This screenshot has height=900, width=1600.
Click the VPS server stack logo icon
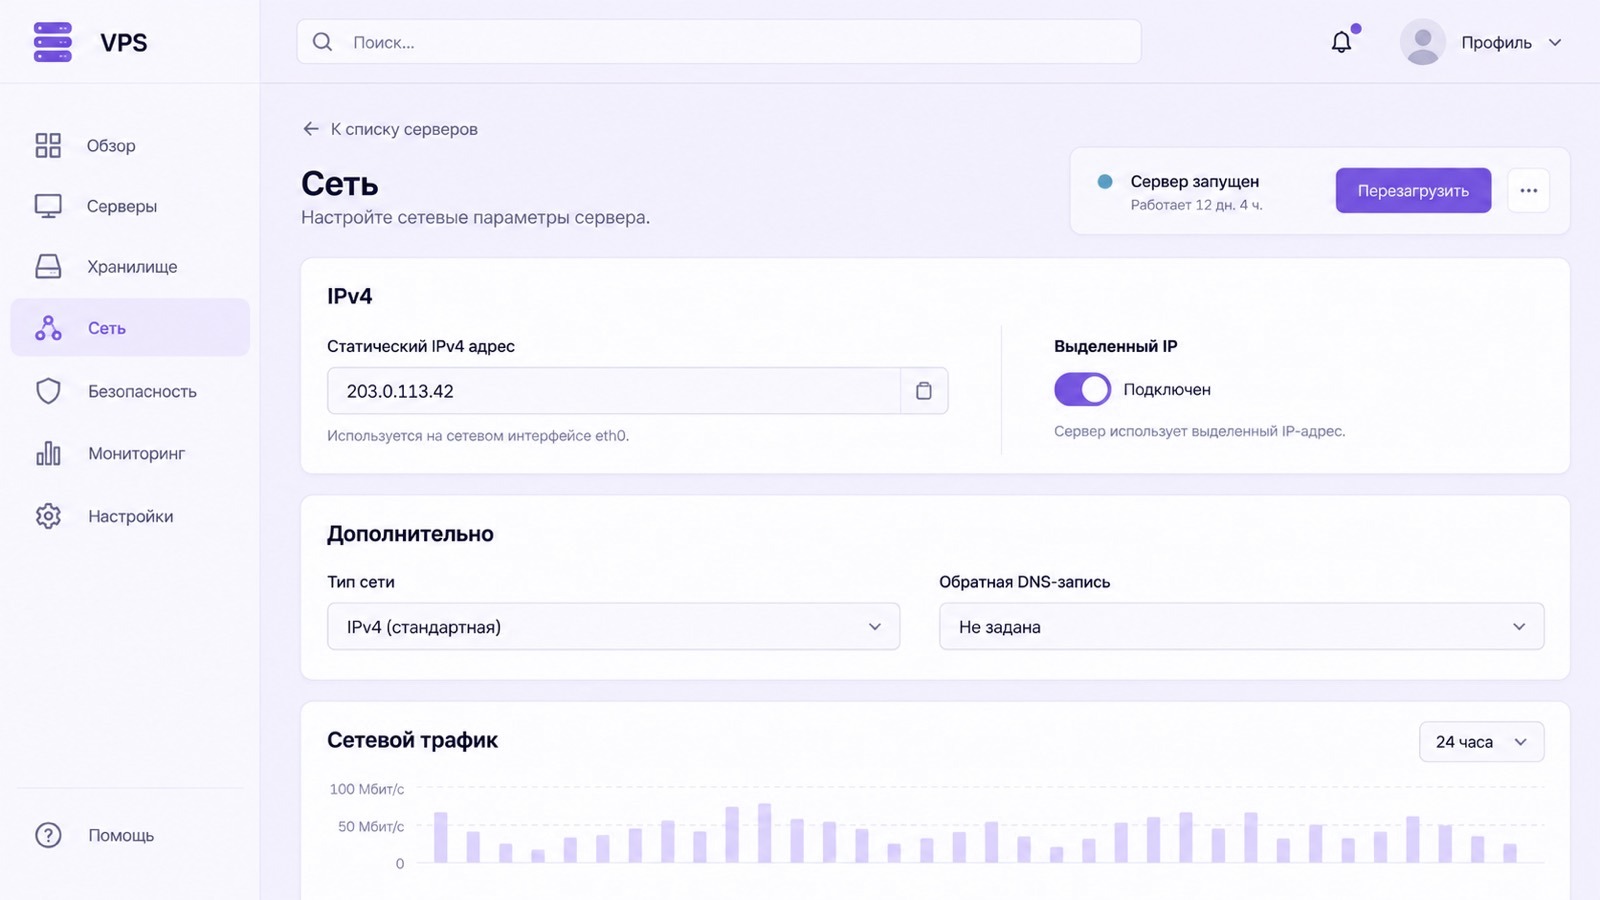pos(52,42)
